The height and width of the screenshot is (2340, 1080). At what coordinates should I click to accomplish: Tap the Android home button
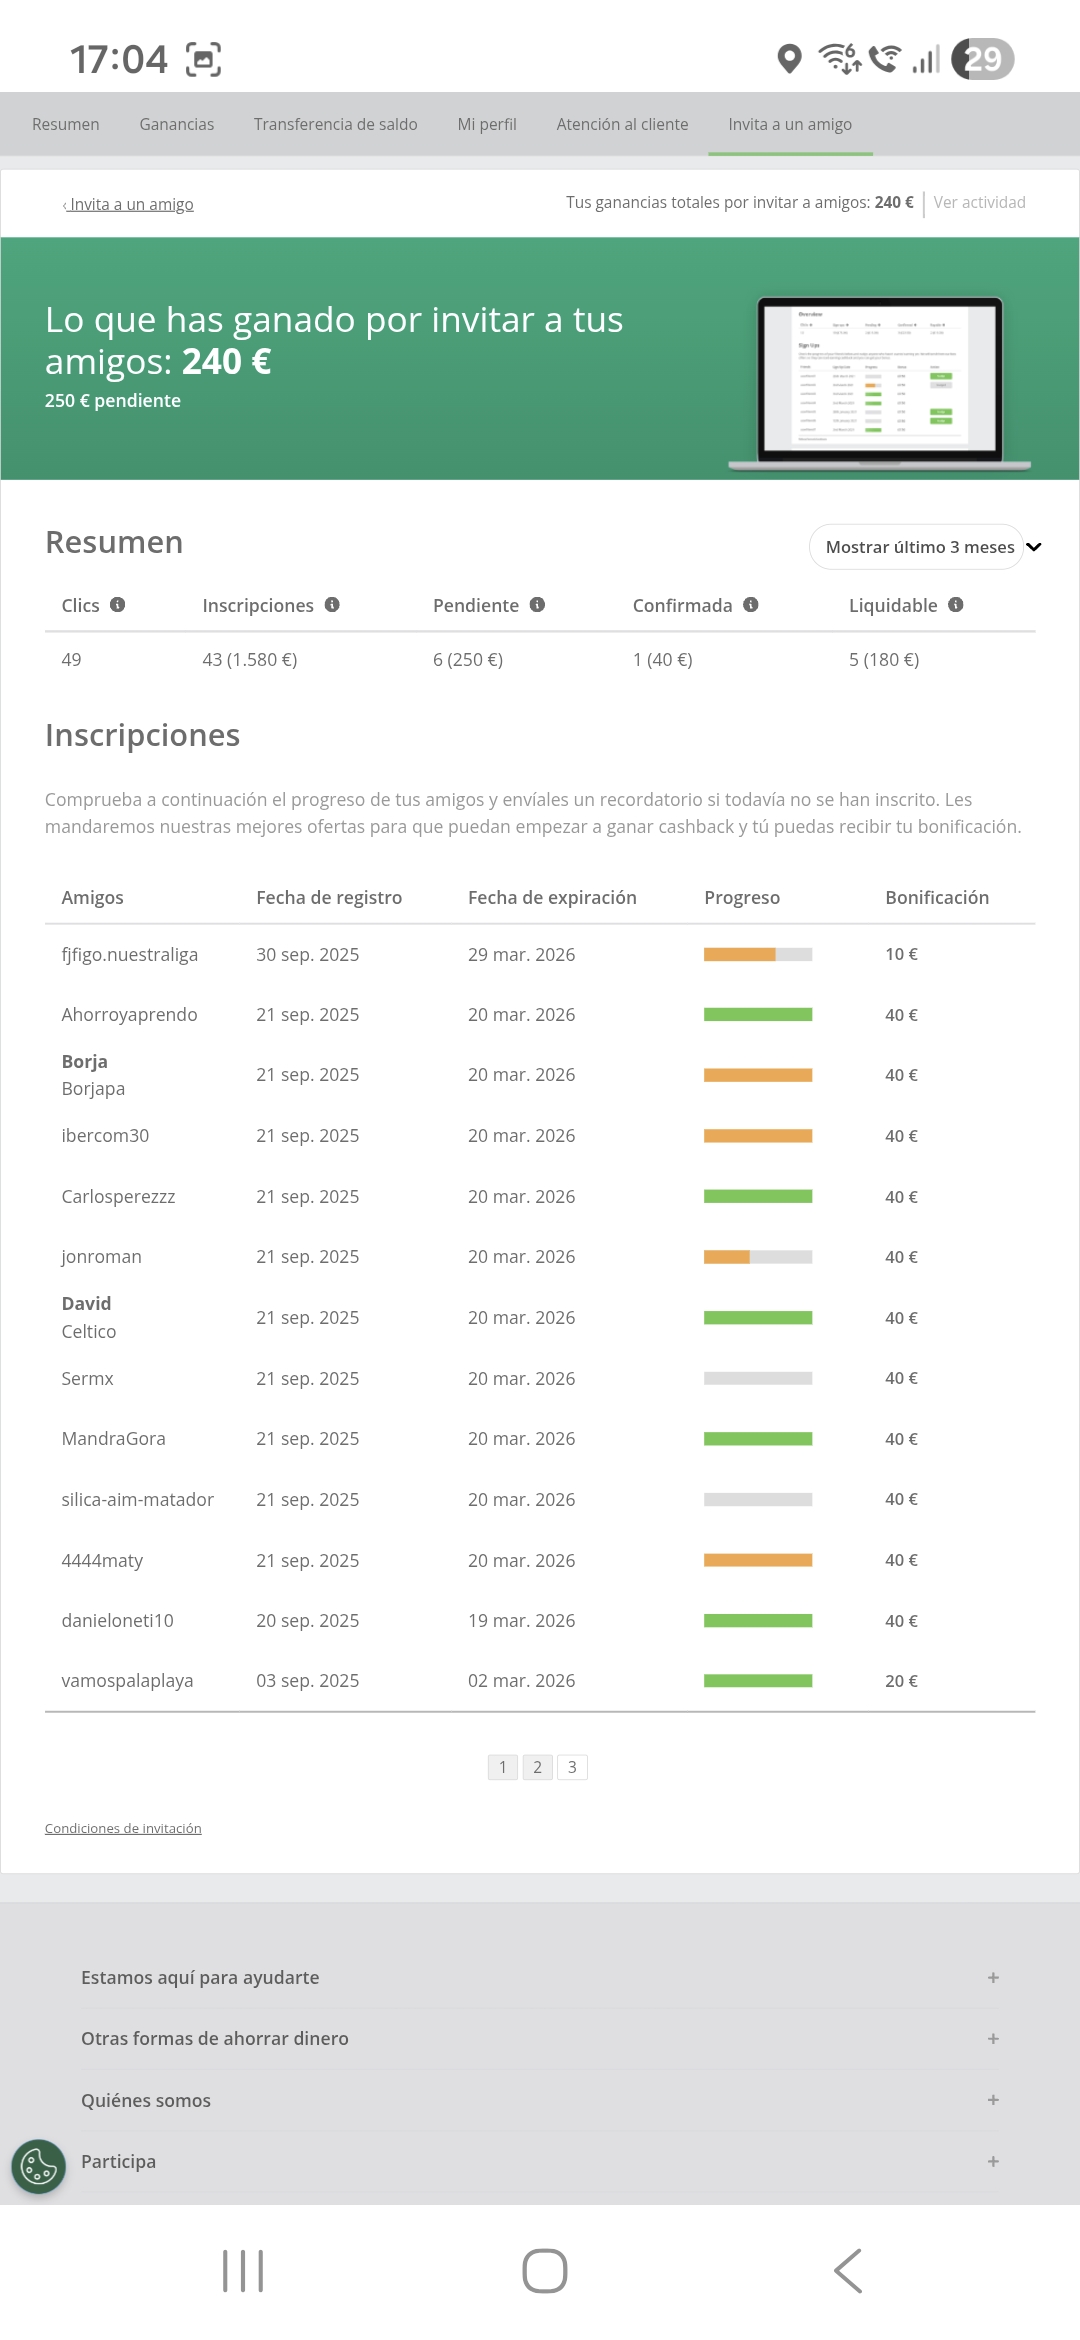point(544,2270)
